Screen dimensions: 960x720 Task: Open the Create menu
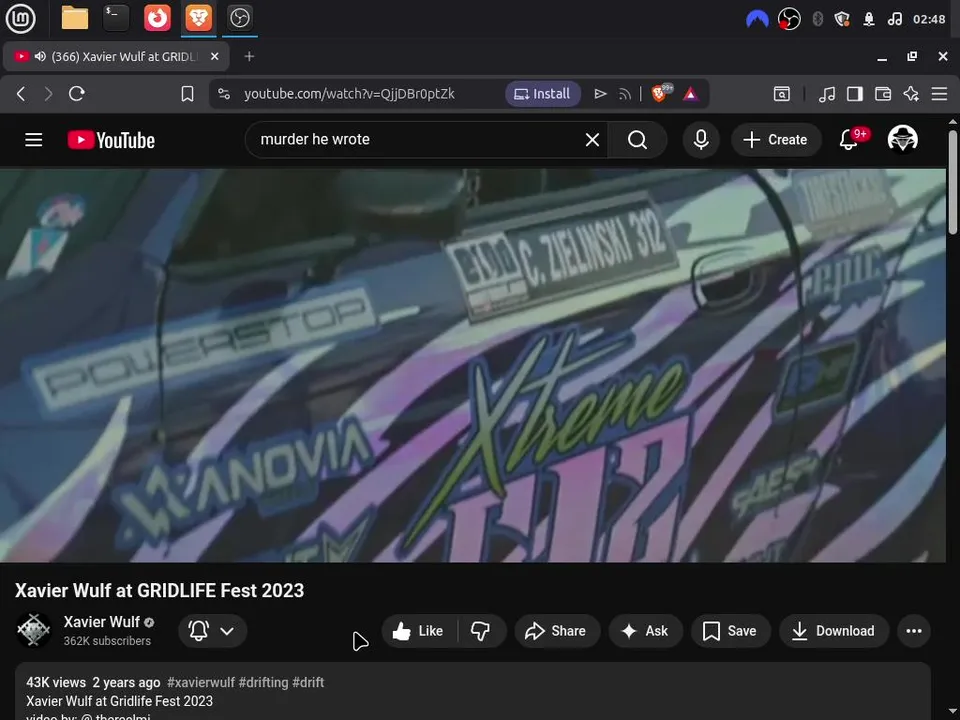[x=776, y=140]
